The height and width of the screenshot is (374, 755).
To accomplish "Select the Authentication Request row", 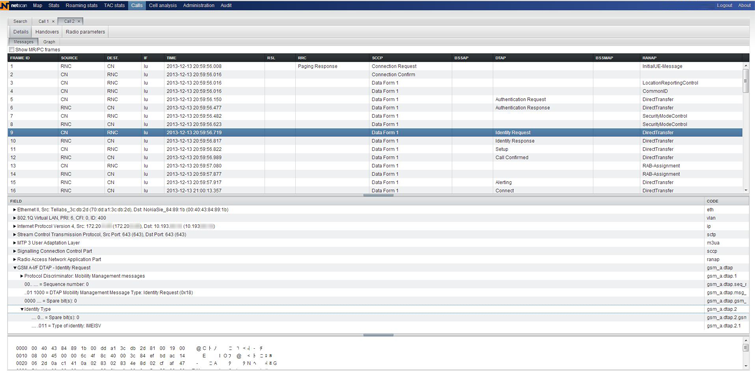I will pos(375,99).
